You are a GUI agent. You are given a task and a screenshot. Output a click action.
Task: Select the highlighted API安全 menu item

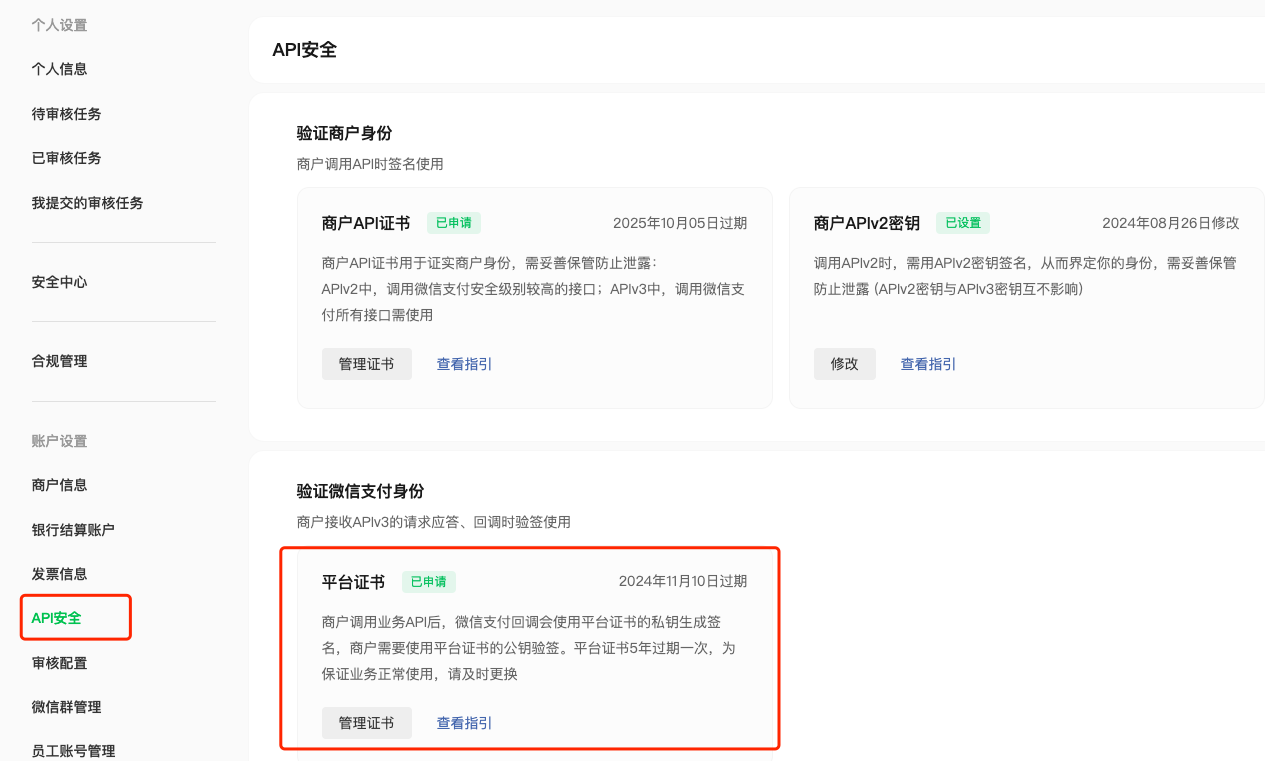pos(56,618)
